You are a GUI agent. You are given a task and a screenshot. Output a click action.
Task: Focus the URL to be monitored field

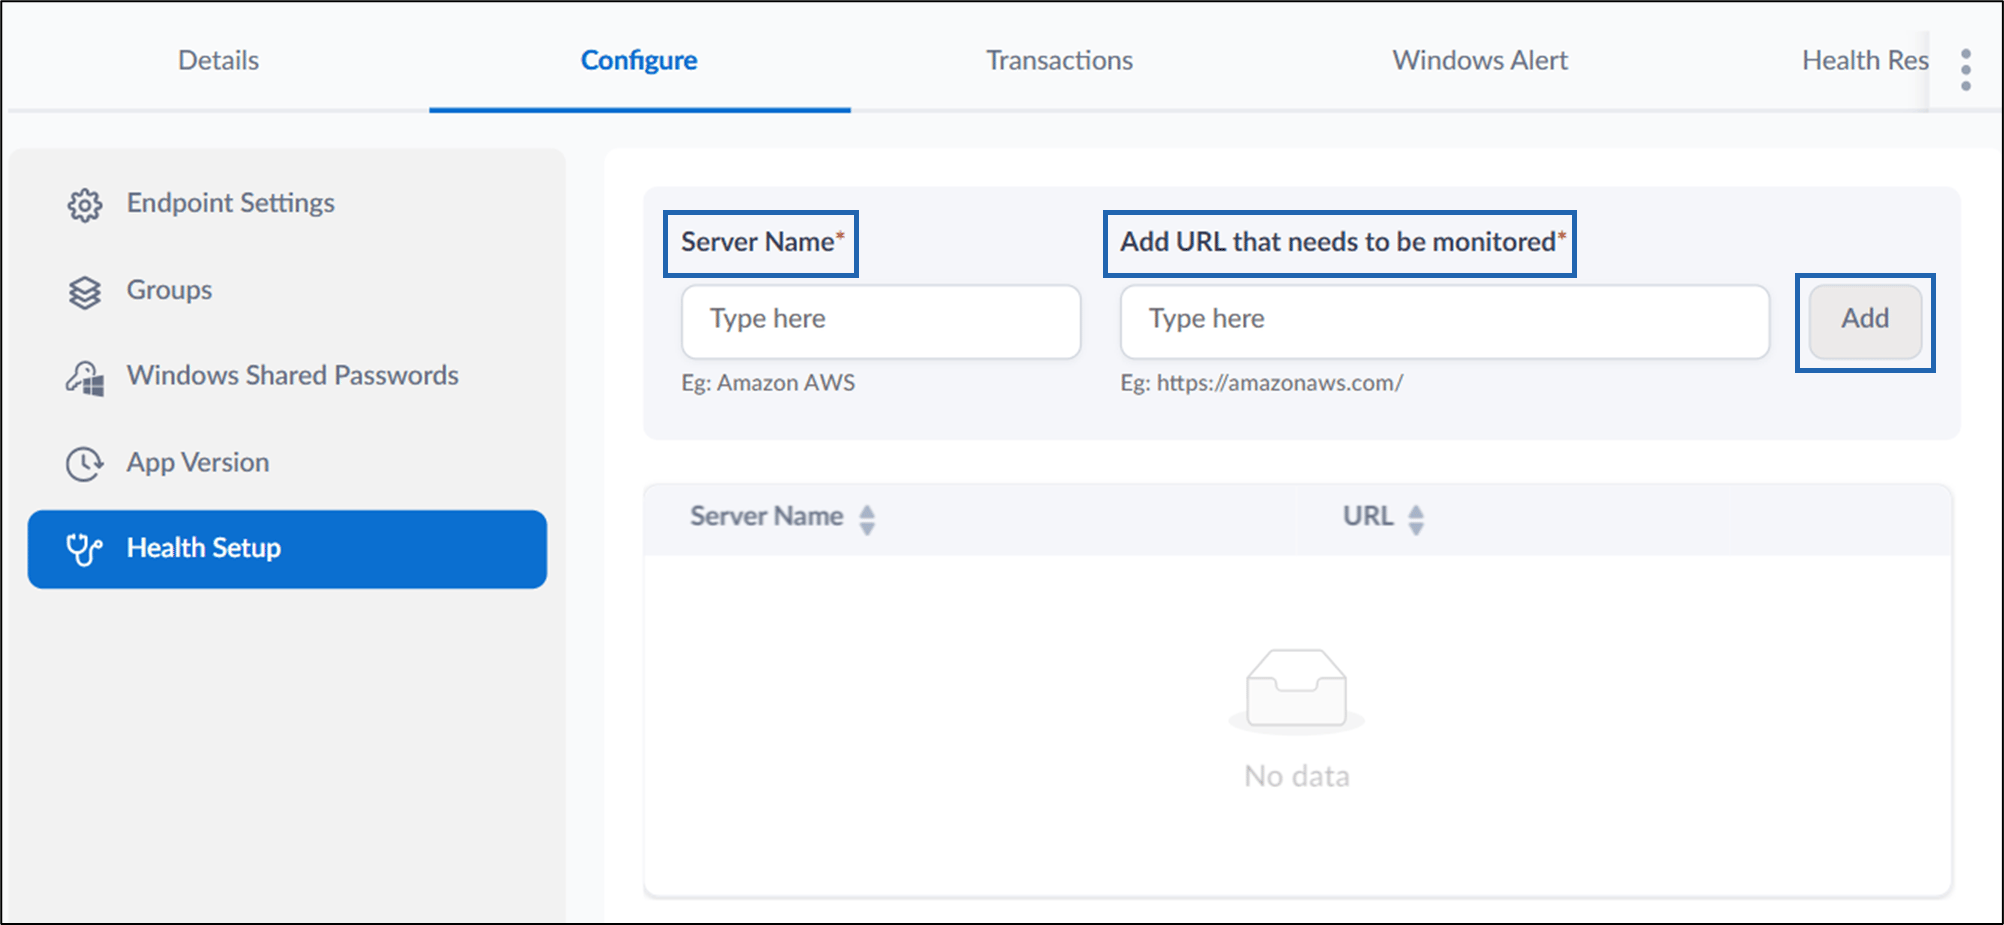(x=1445, y=322)
